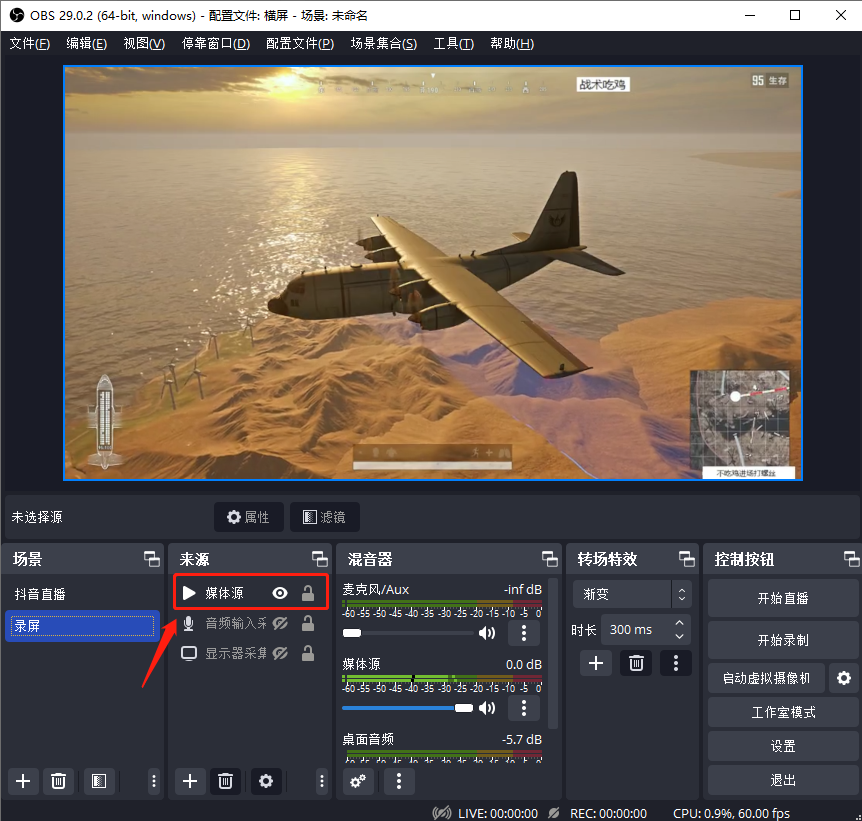Toggle visibility eye of 媒体源
The height and width of the screenshot is (821, 862).
click(280, 593)
